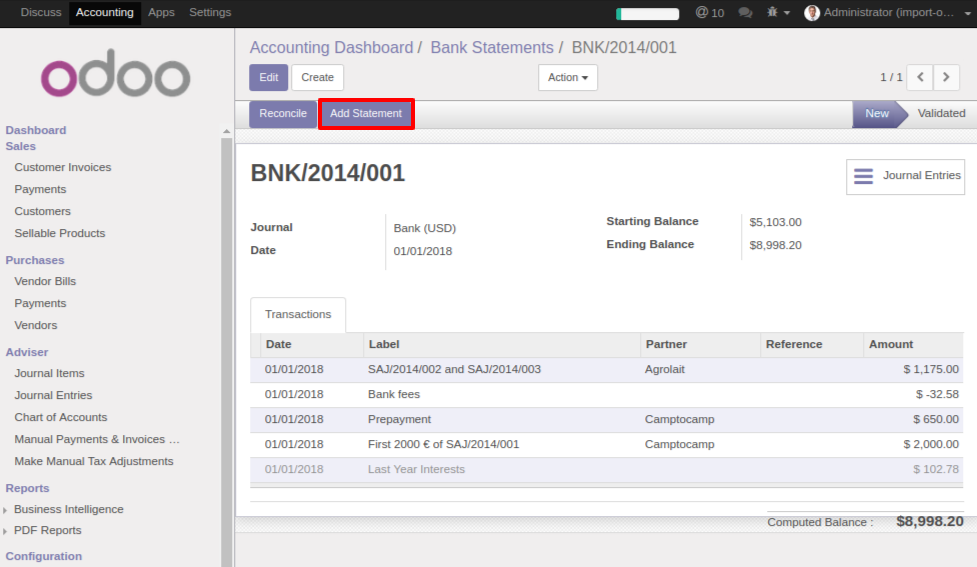The height and width of the screenshot is (567, 977).
Task: Click the Administrator user avatar
Action: [x=812, y=13]
